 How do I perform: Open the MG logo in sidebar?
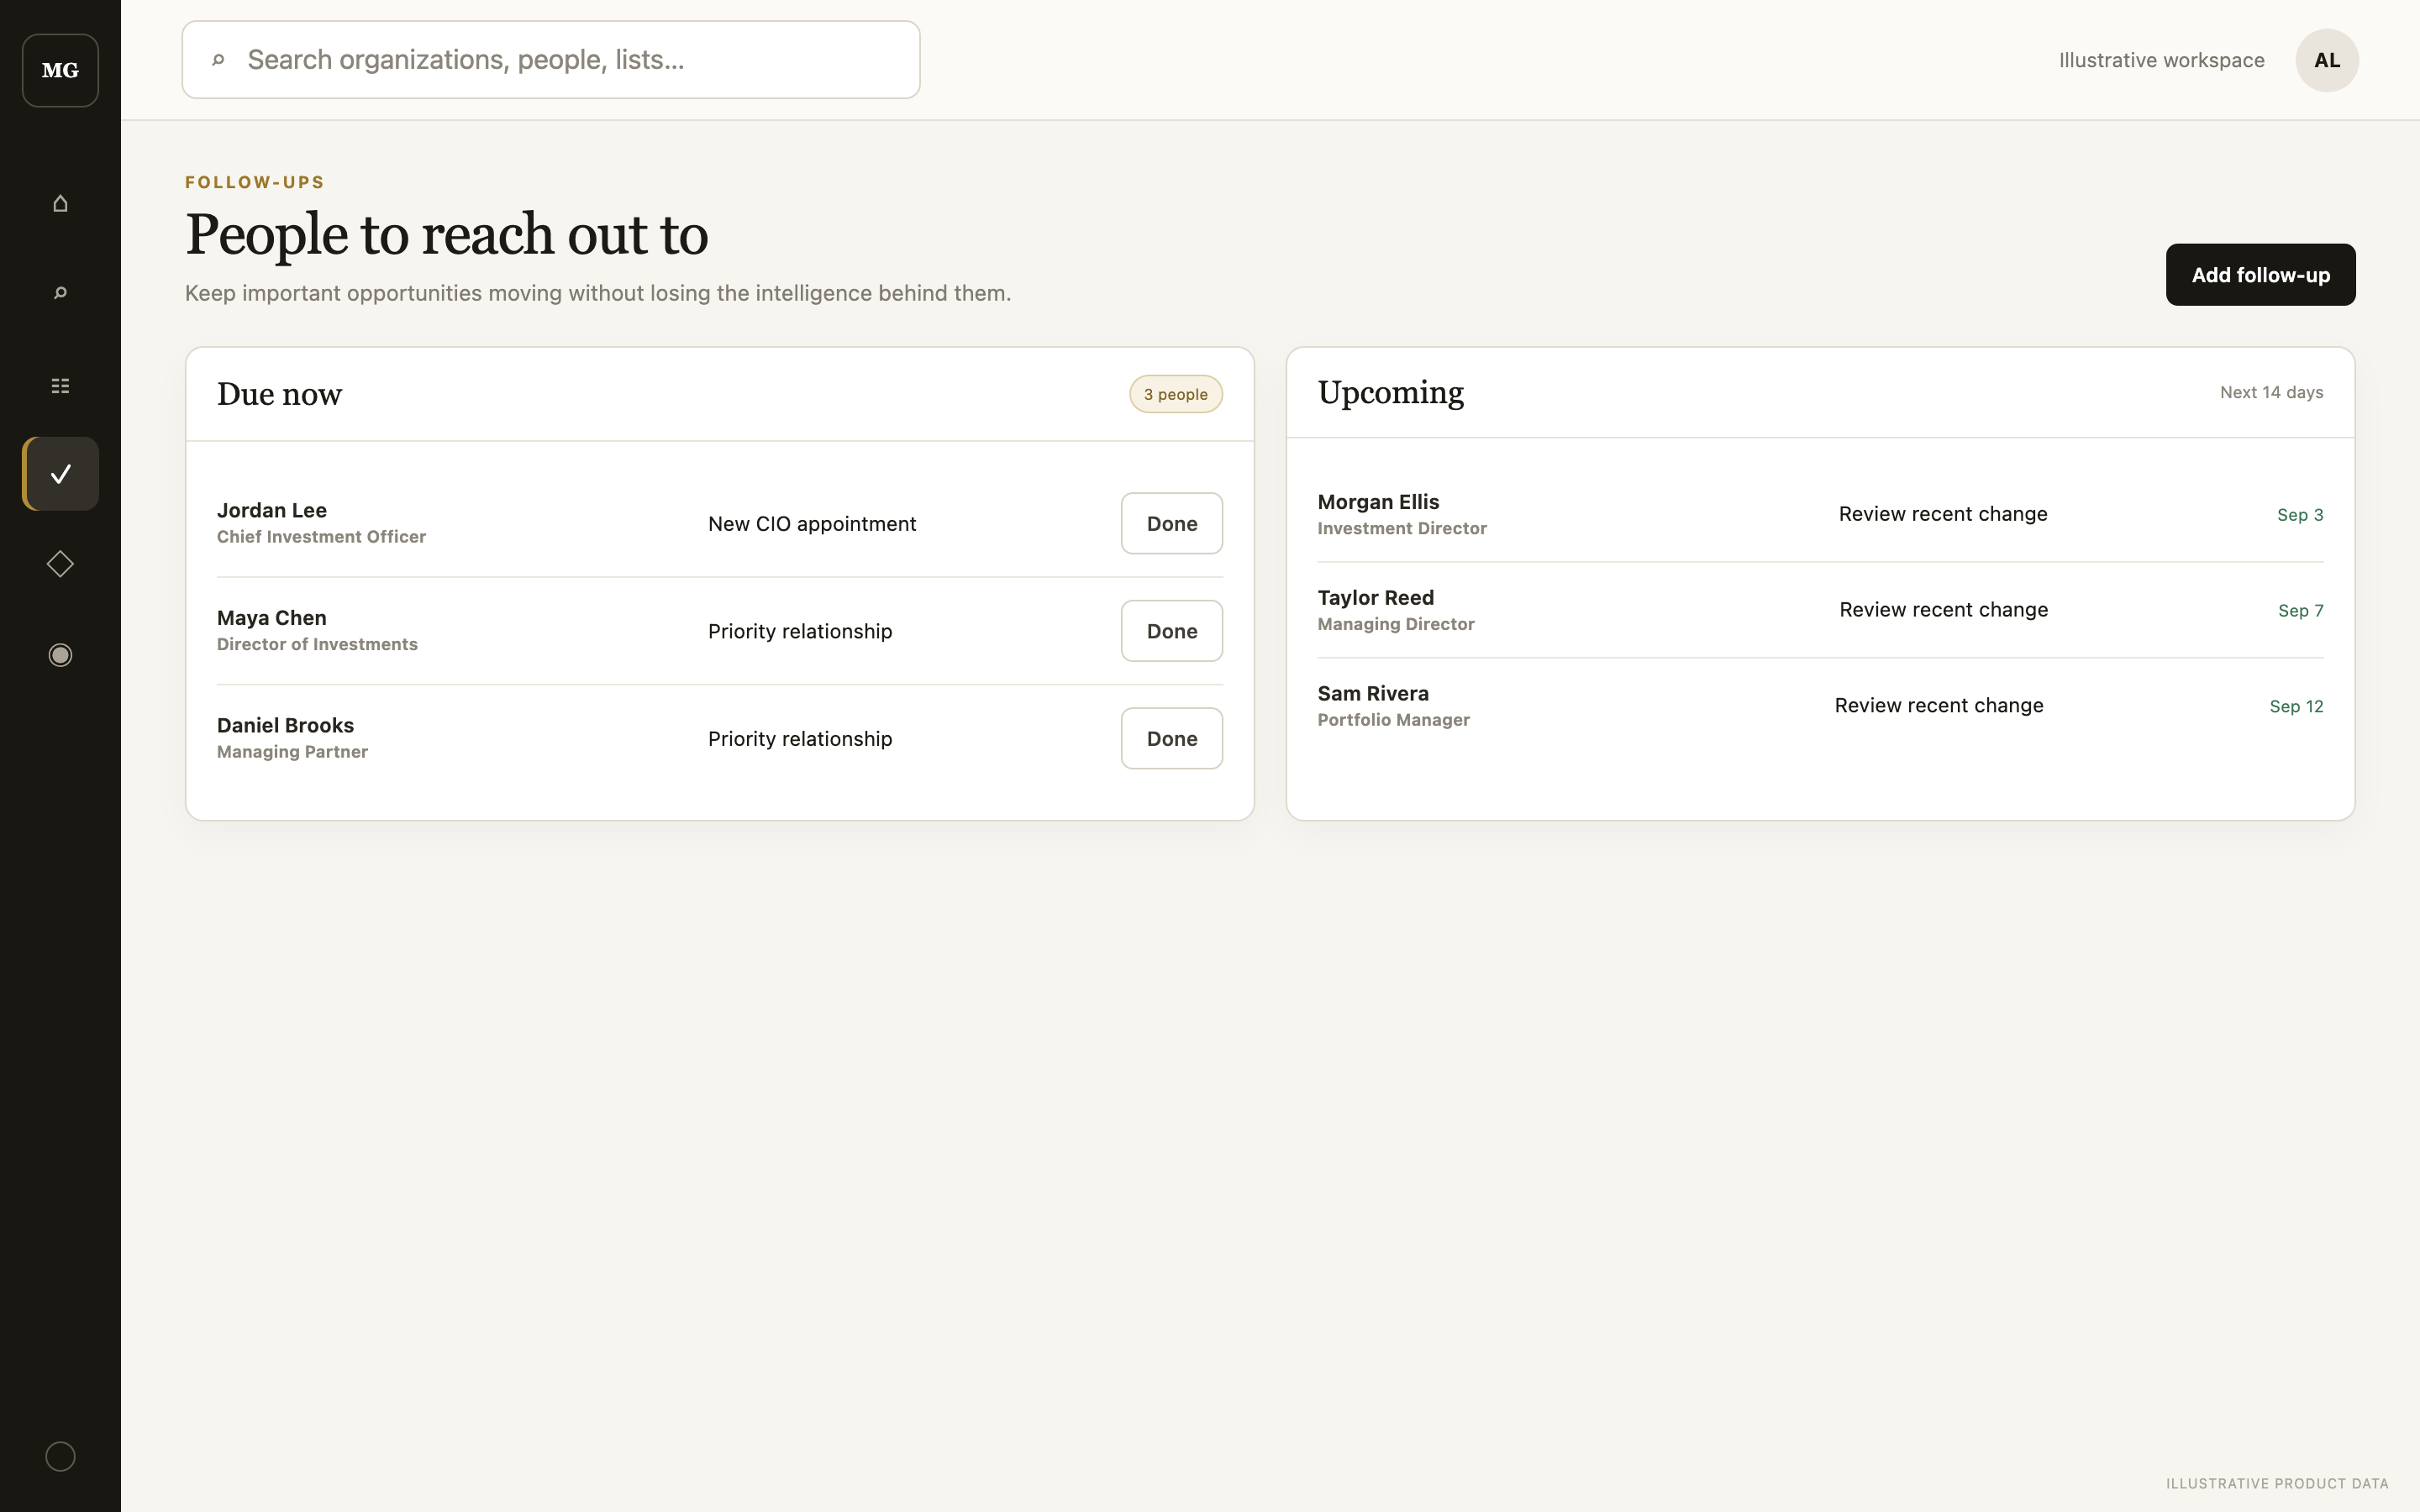60,70
